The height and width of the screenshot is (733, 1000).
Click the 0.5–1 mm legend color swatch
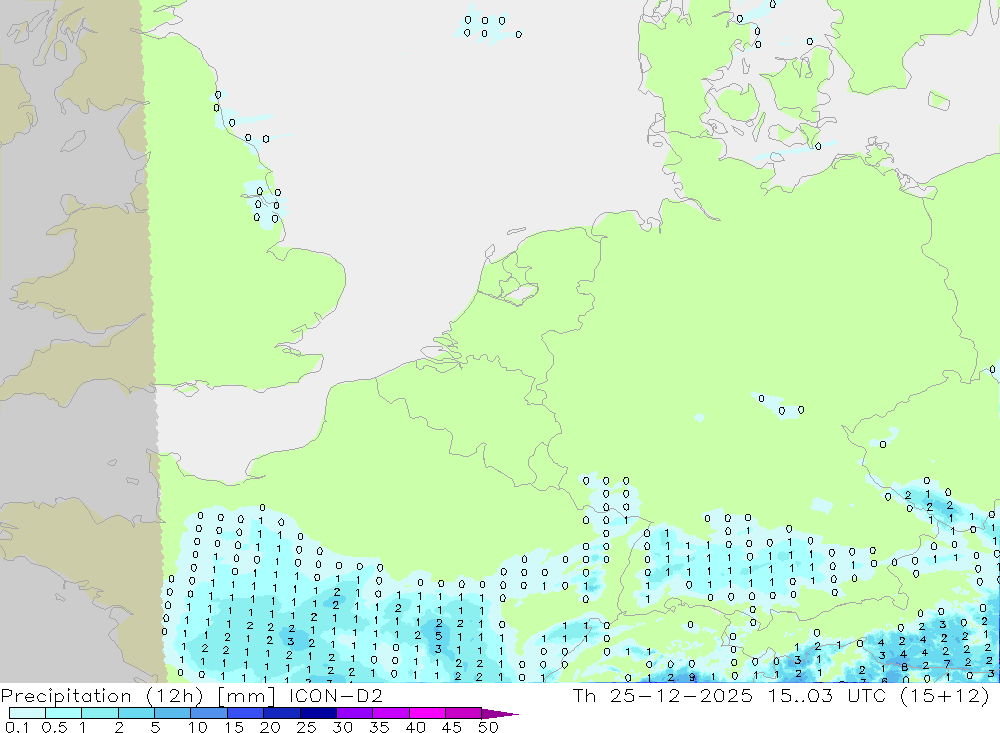pyautogui.click(x=64, y=713)
